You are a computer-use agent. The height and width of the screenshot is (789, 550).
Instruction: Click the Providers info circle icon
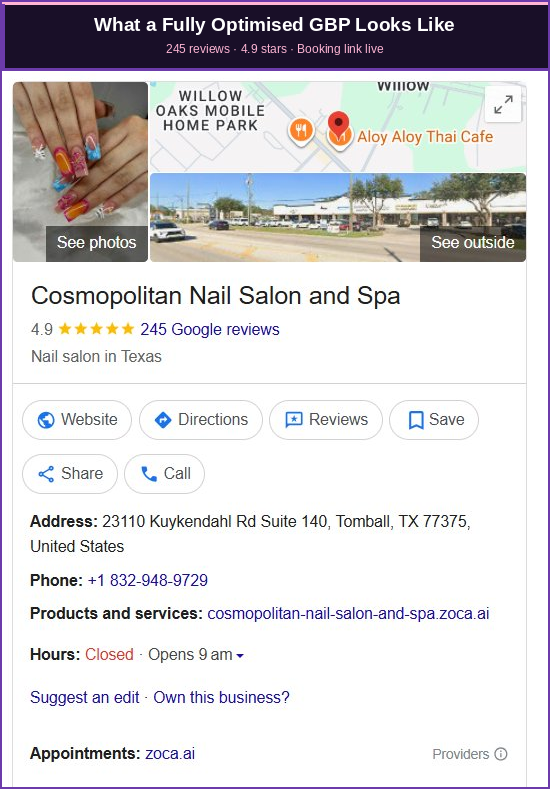point(501,754)
